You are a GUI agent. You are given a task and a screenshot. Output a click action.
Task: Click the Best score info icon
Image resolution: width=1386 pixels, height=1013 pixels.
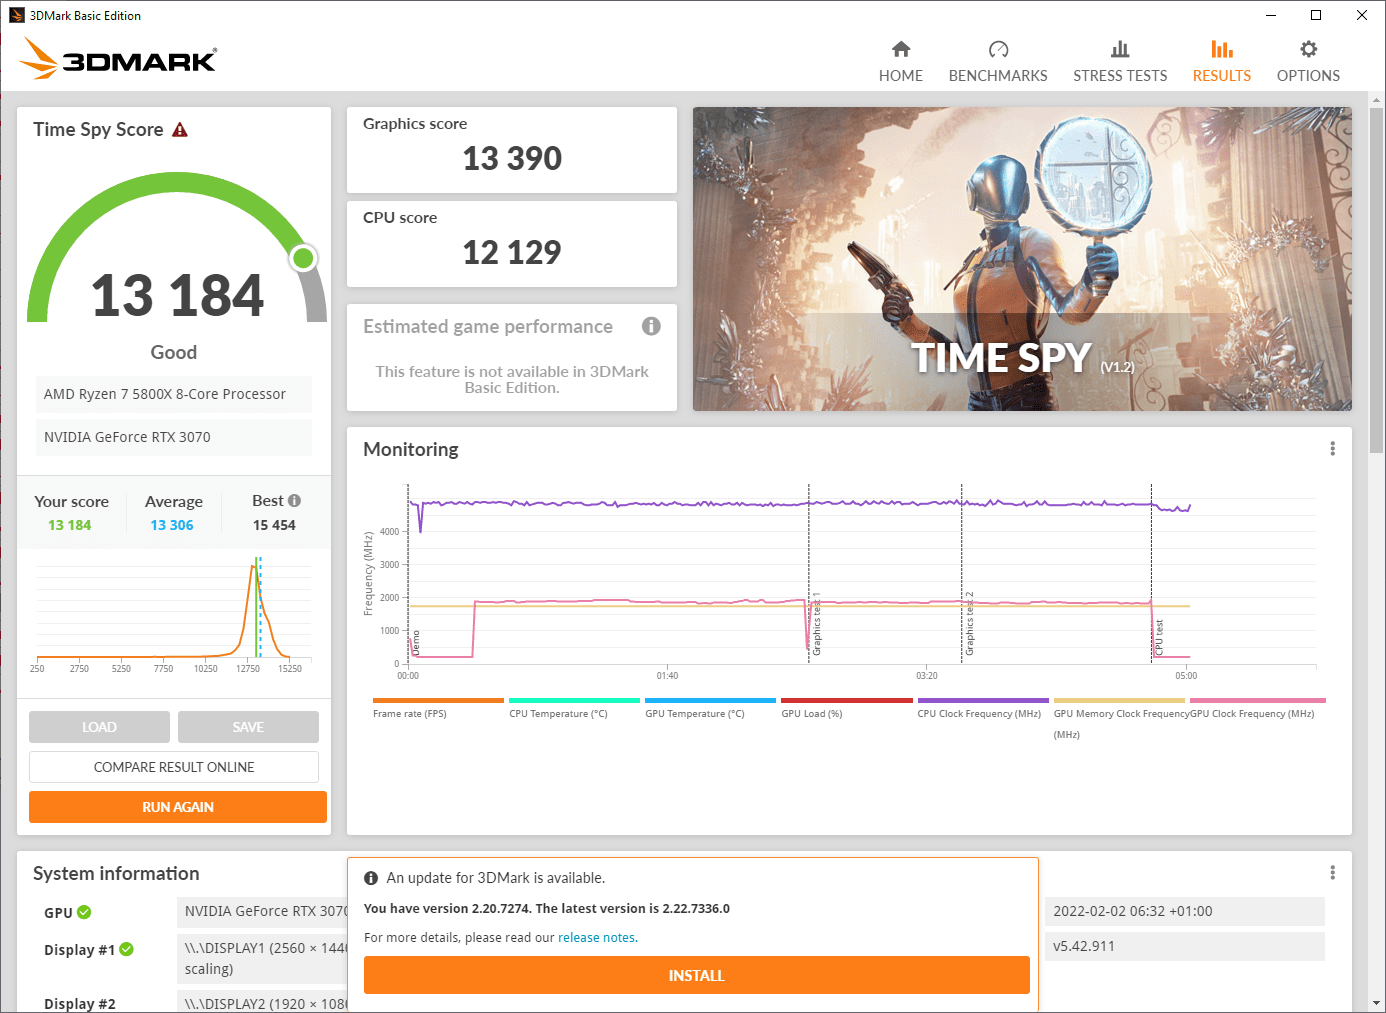coord(294,501)
